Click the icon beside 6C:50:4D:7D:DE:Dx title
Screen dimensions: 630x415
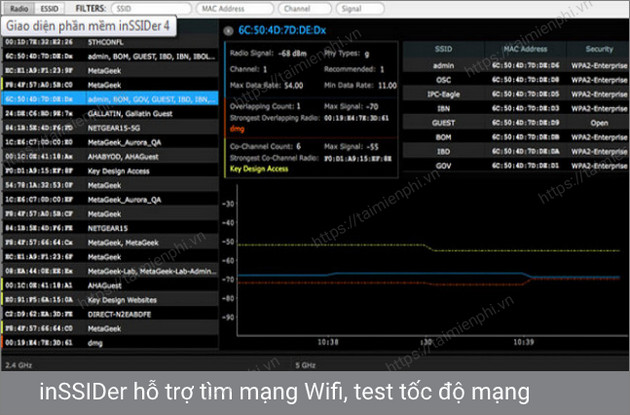(x=229, y=30)
